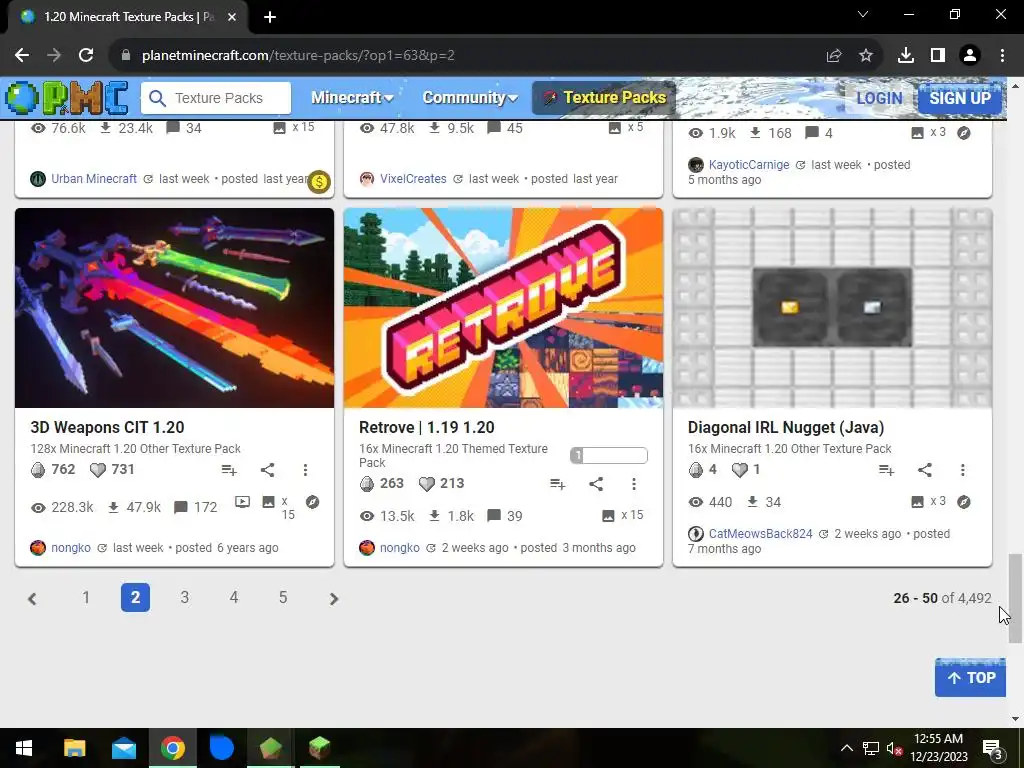
Task: Open author CatMeowsBack824 profile
Action: point(761,534)
